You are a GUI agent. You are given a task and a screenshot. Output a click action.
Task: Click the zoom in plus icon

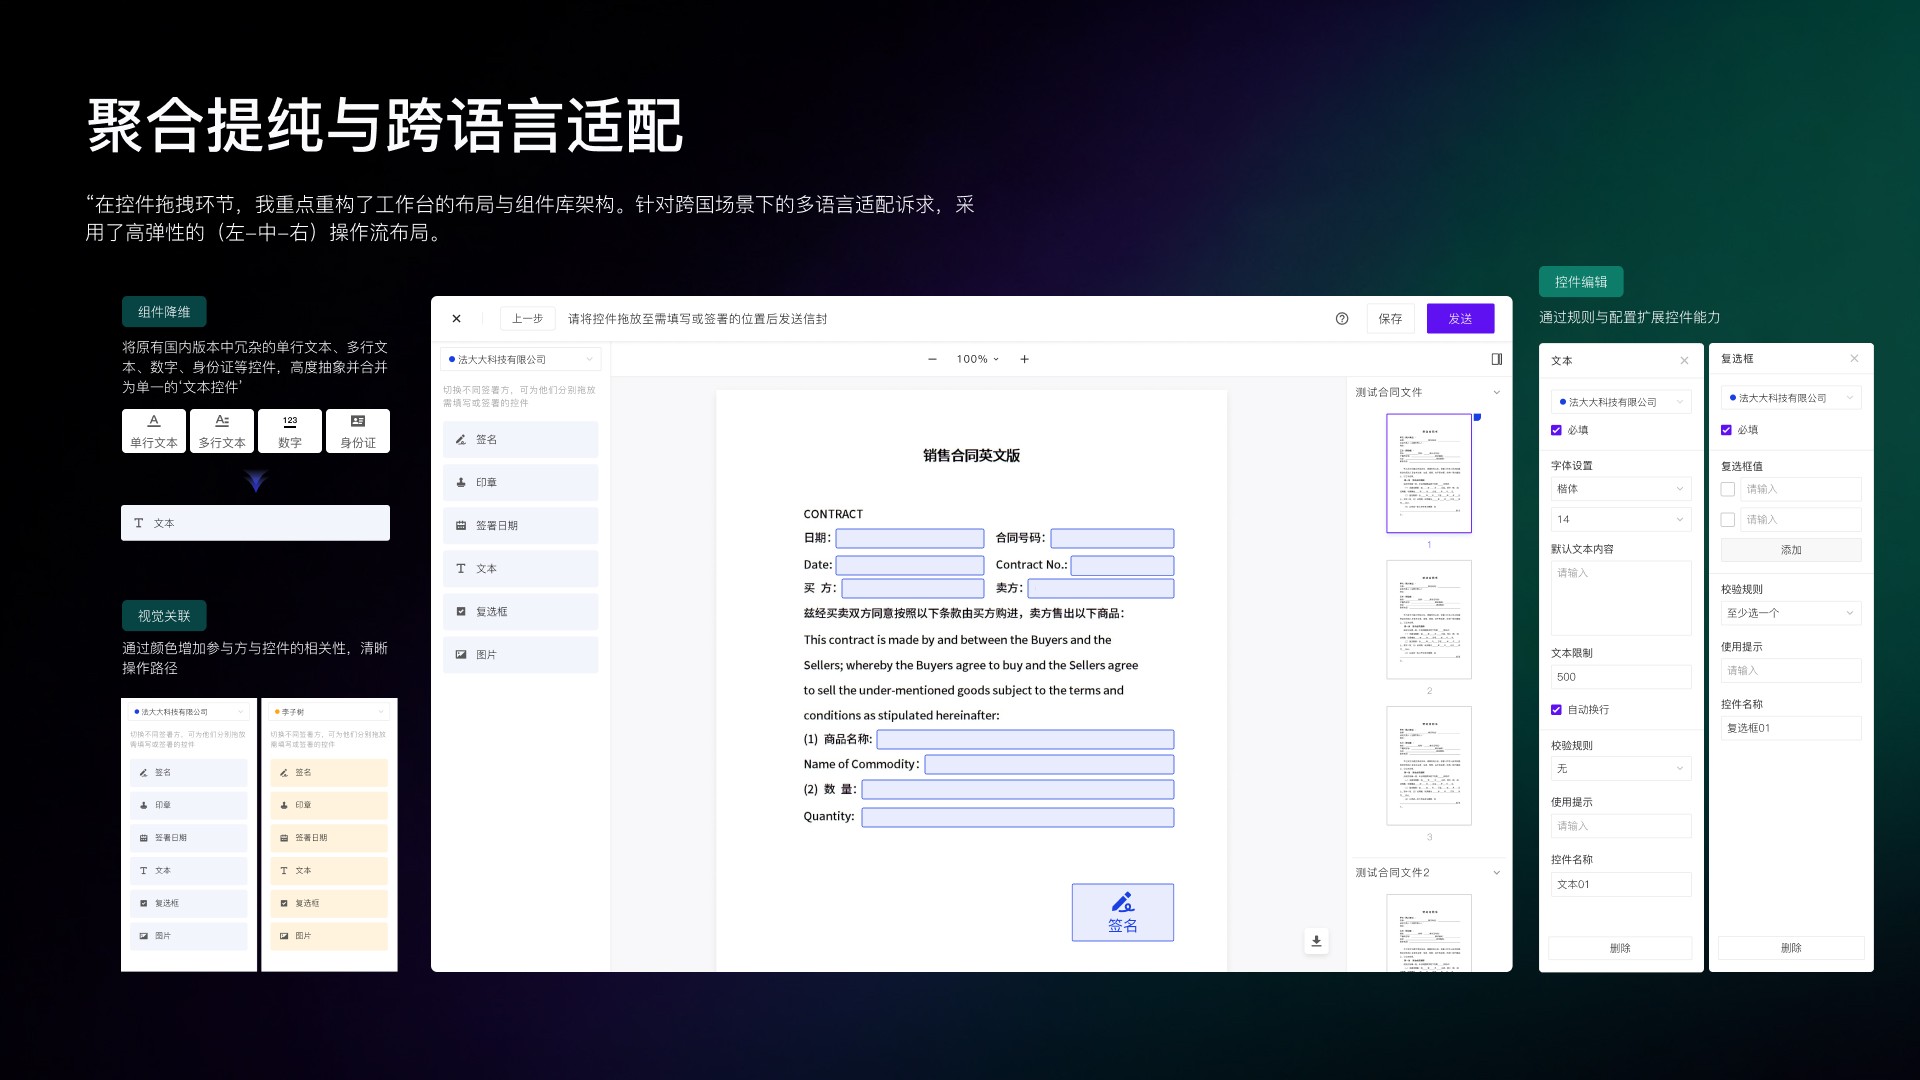1024,359
